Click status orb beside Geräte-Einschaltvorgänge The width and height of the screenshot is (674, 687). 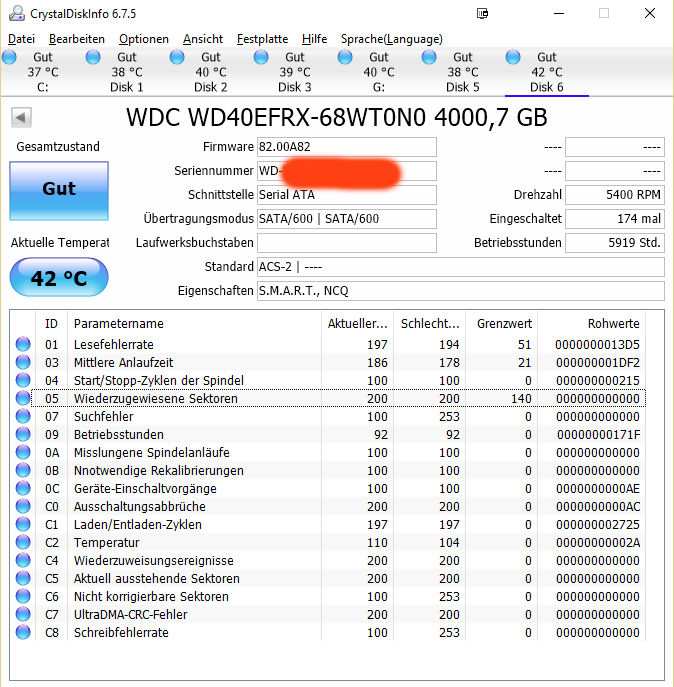(23, 488)
